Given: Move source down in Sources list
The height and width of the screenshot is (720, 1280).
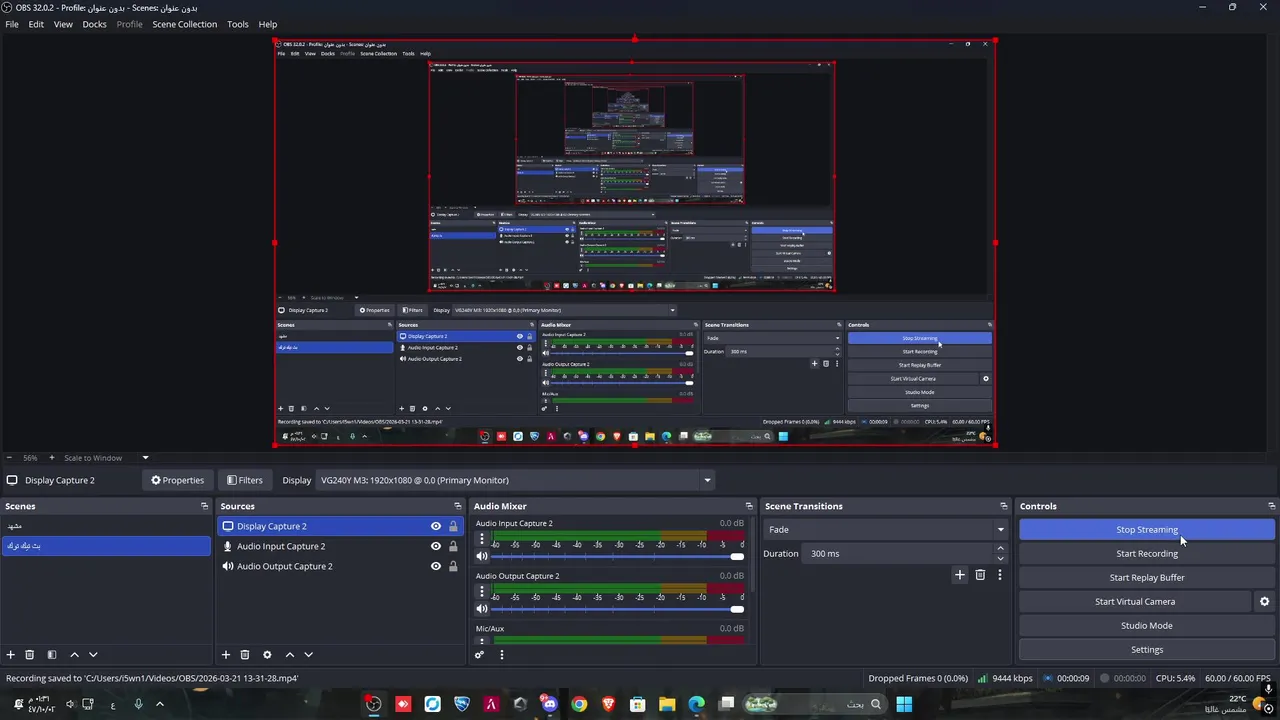Looking at the screenshot, I should 308,655.
